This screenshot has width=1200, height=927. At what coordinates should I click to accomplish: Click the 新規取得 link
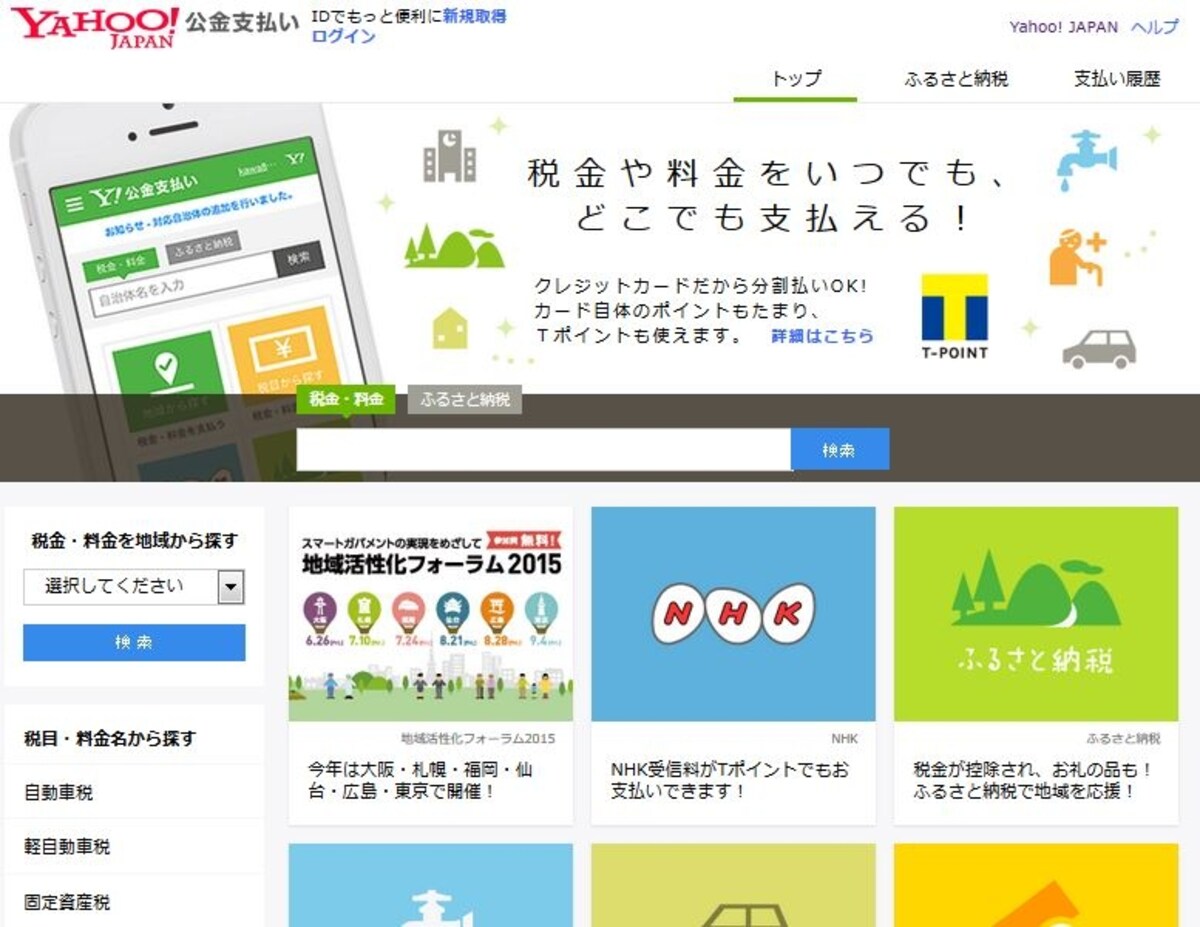[475, 16]
